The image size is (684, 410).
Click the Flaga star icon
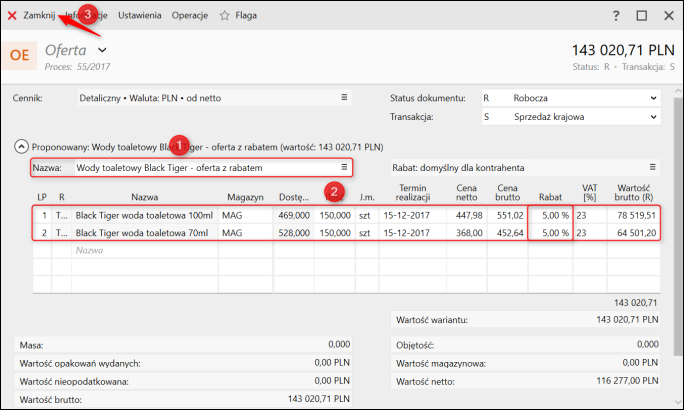(225, 16)
